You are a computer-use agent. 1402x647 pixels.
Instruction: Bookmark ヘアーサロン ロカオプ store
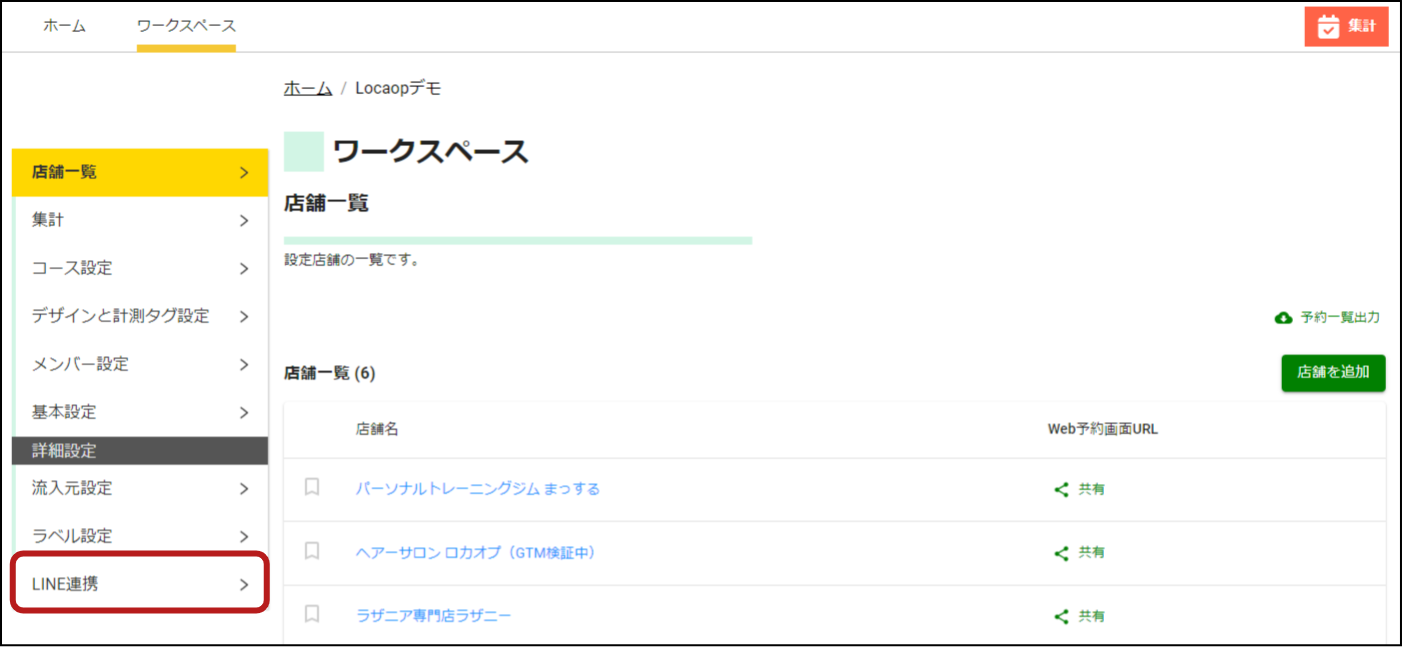point(312,551)
